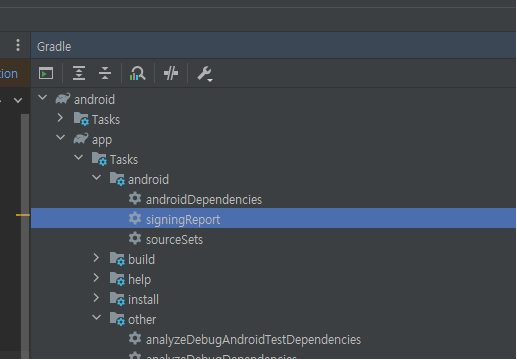
Task: Click the Gradle panel title
Action: pyautogui.click(x=54, y=47)
